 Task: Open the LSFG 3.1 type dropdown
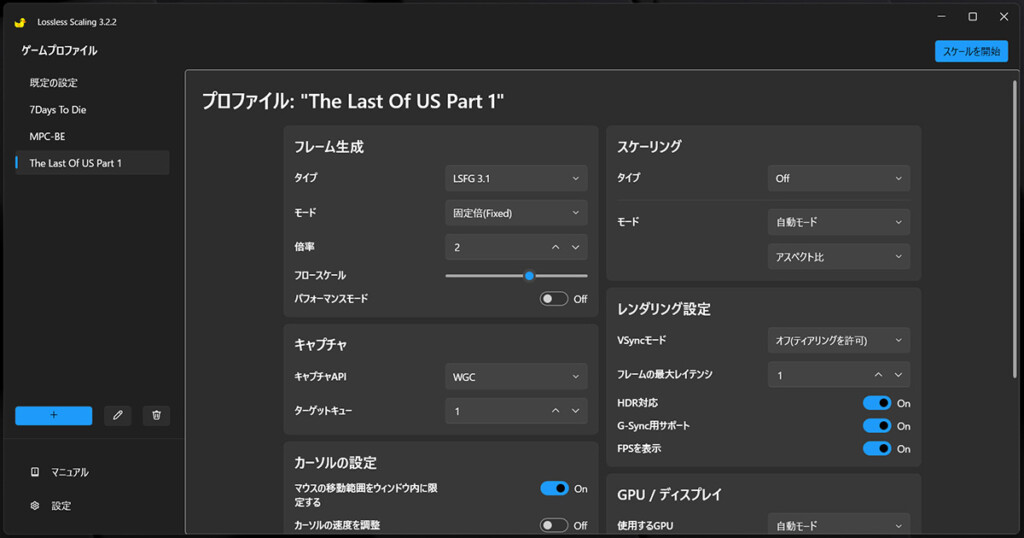[516, 178]
